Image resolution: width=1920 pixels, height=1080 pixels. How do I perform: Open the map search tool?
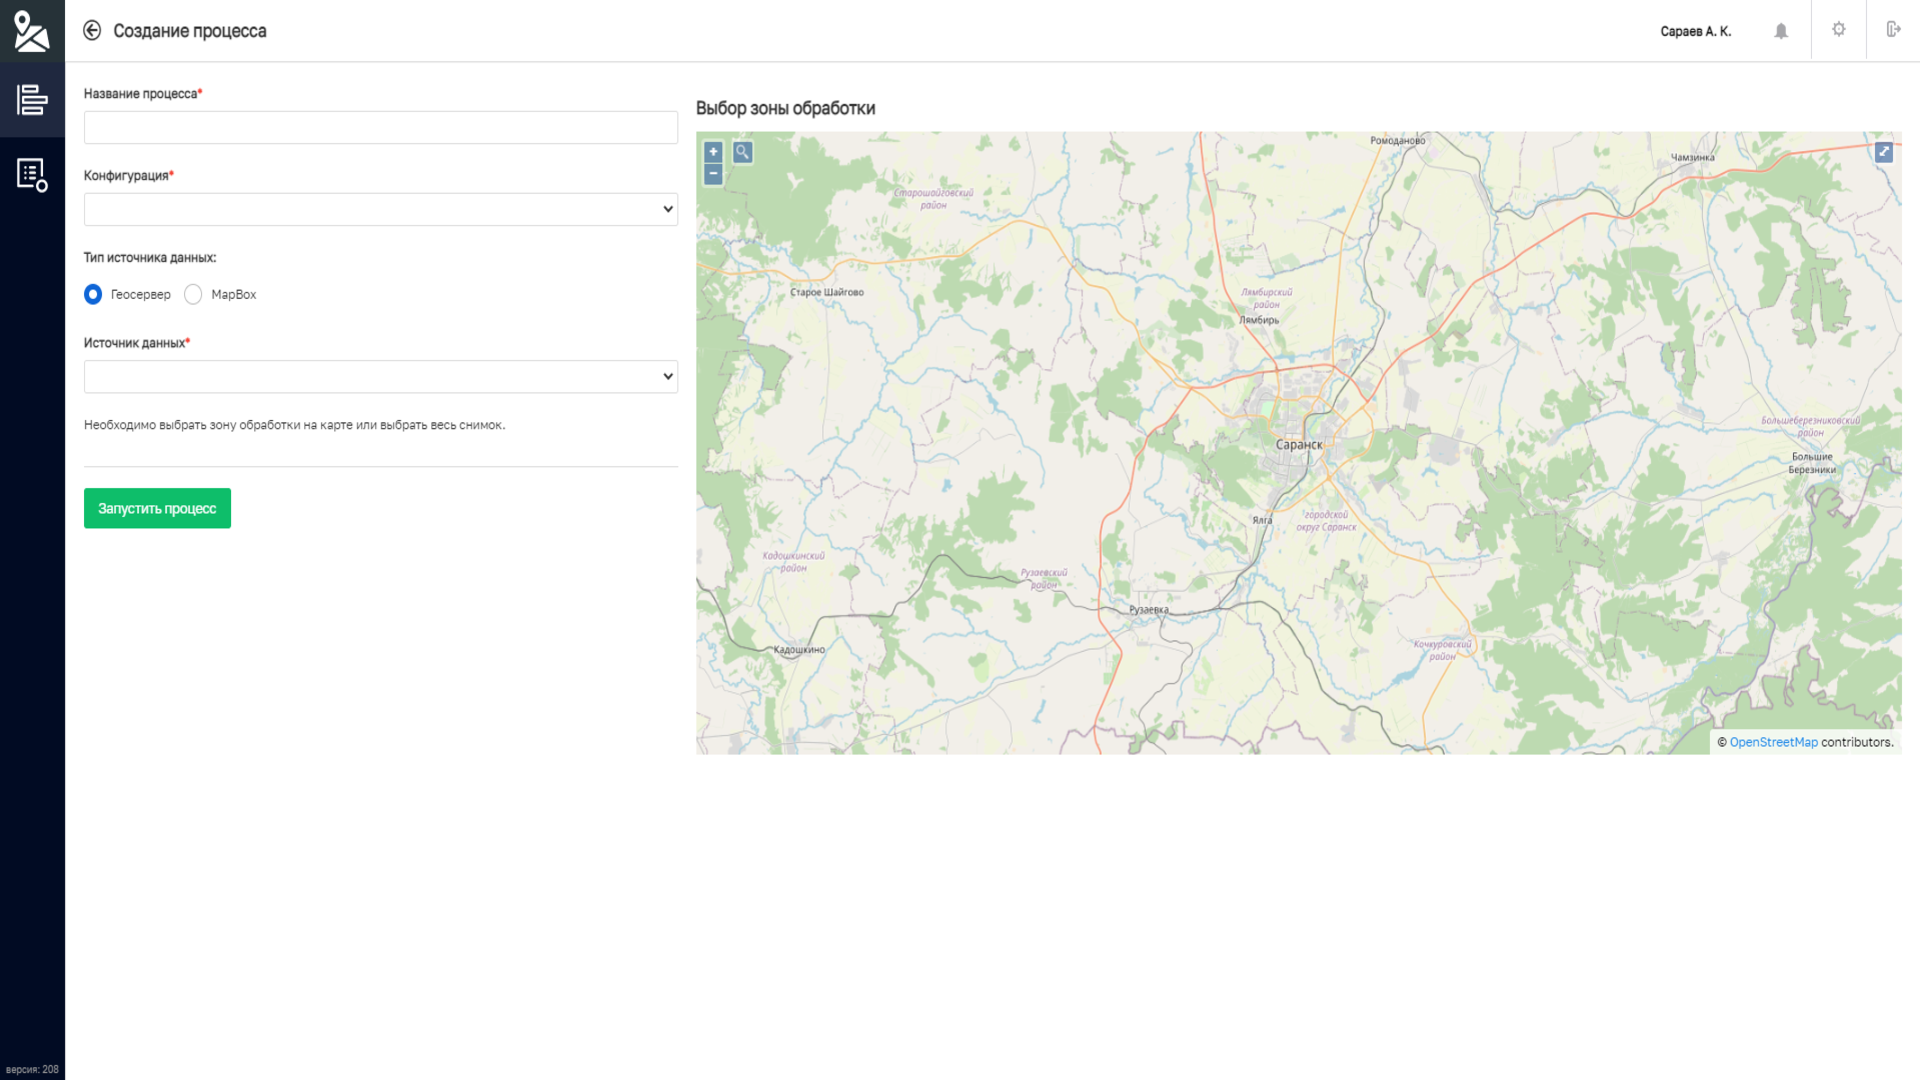742,152
